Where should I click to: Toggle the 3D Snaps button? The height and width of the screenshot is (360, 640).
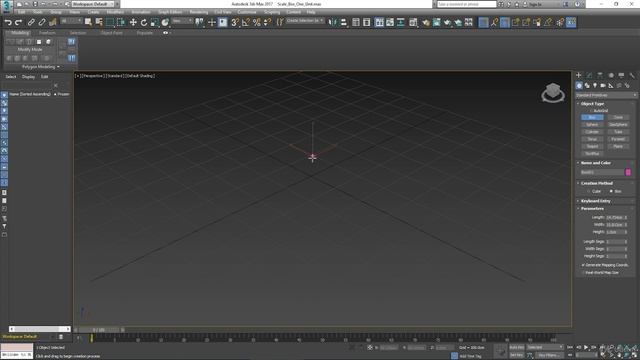click(235, 22)
